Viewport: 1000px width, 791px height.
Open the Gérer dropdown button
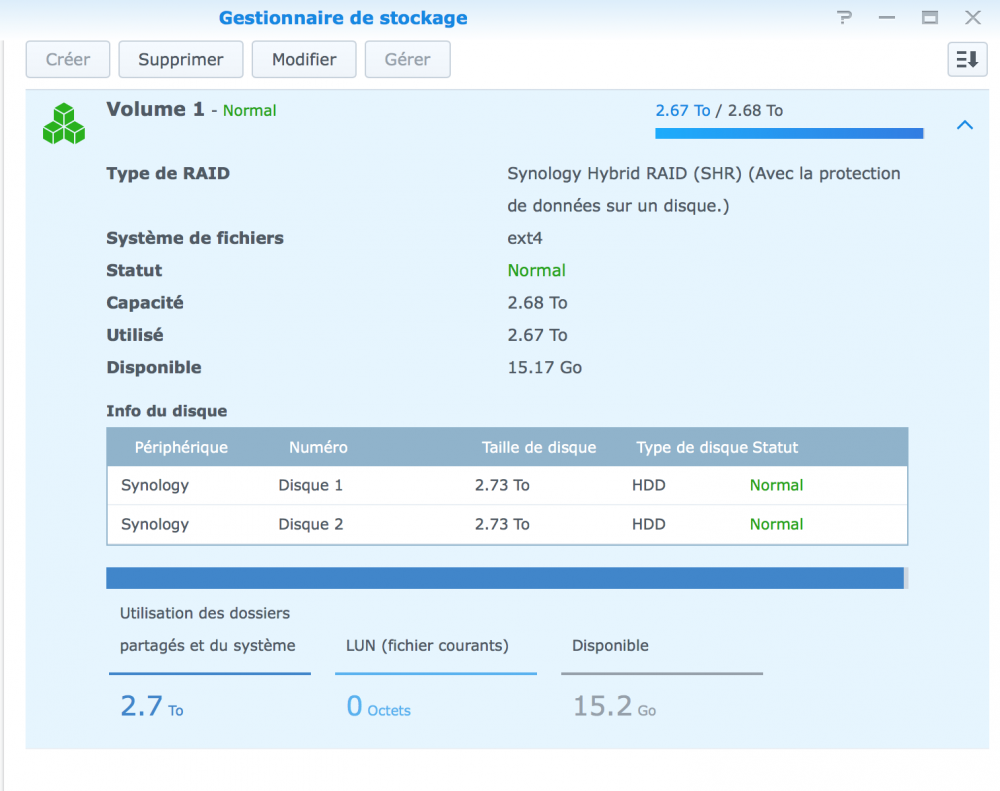click(407, 59)
